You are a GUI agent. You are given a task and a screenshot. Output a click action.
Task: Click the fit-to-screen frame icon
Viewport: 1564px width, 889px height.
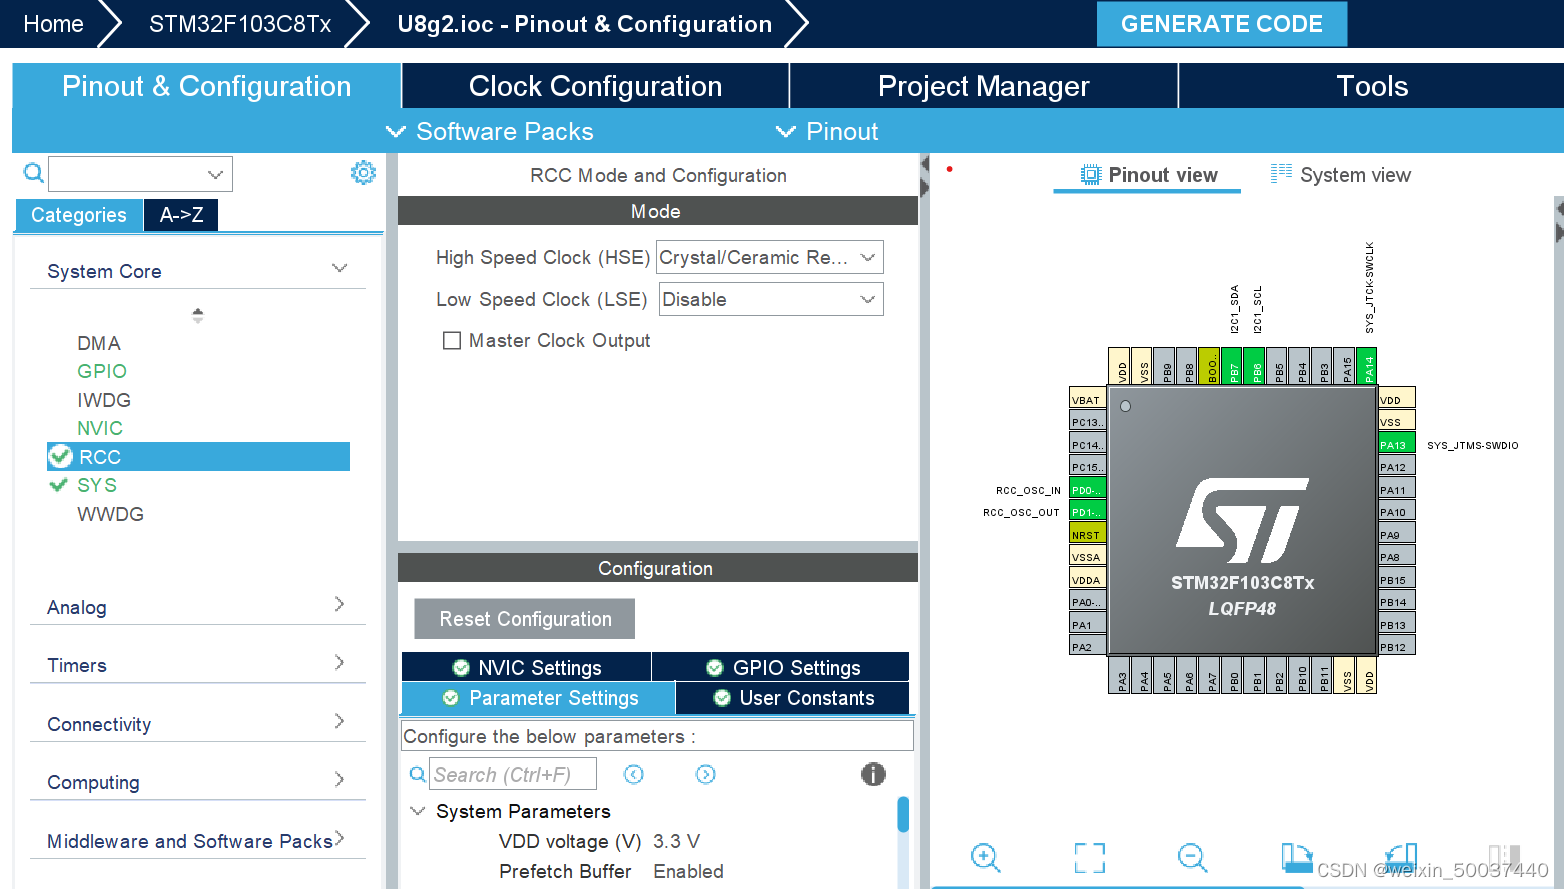(1089, 857)
